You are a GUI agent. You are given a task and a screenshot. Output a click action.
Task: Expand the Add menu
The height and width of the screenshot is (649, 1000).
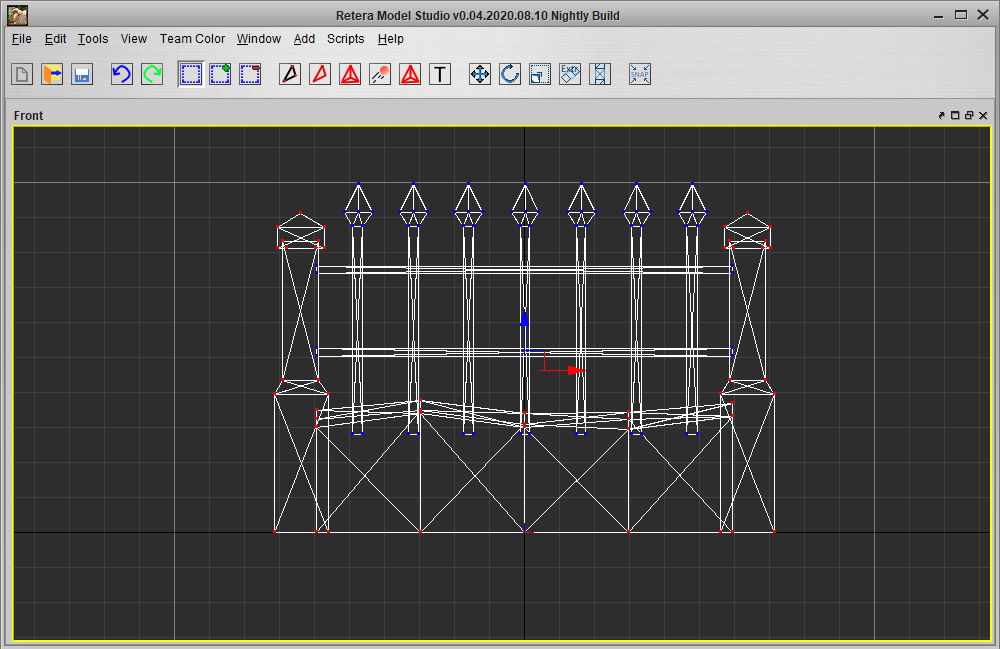pyautogui.click(x=304, y=39)
